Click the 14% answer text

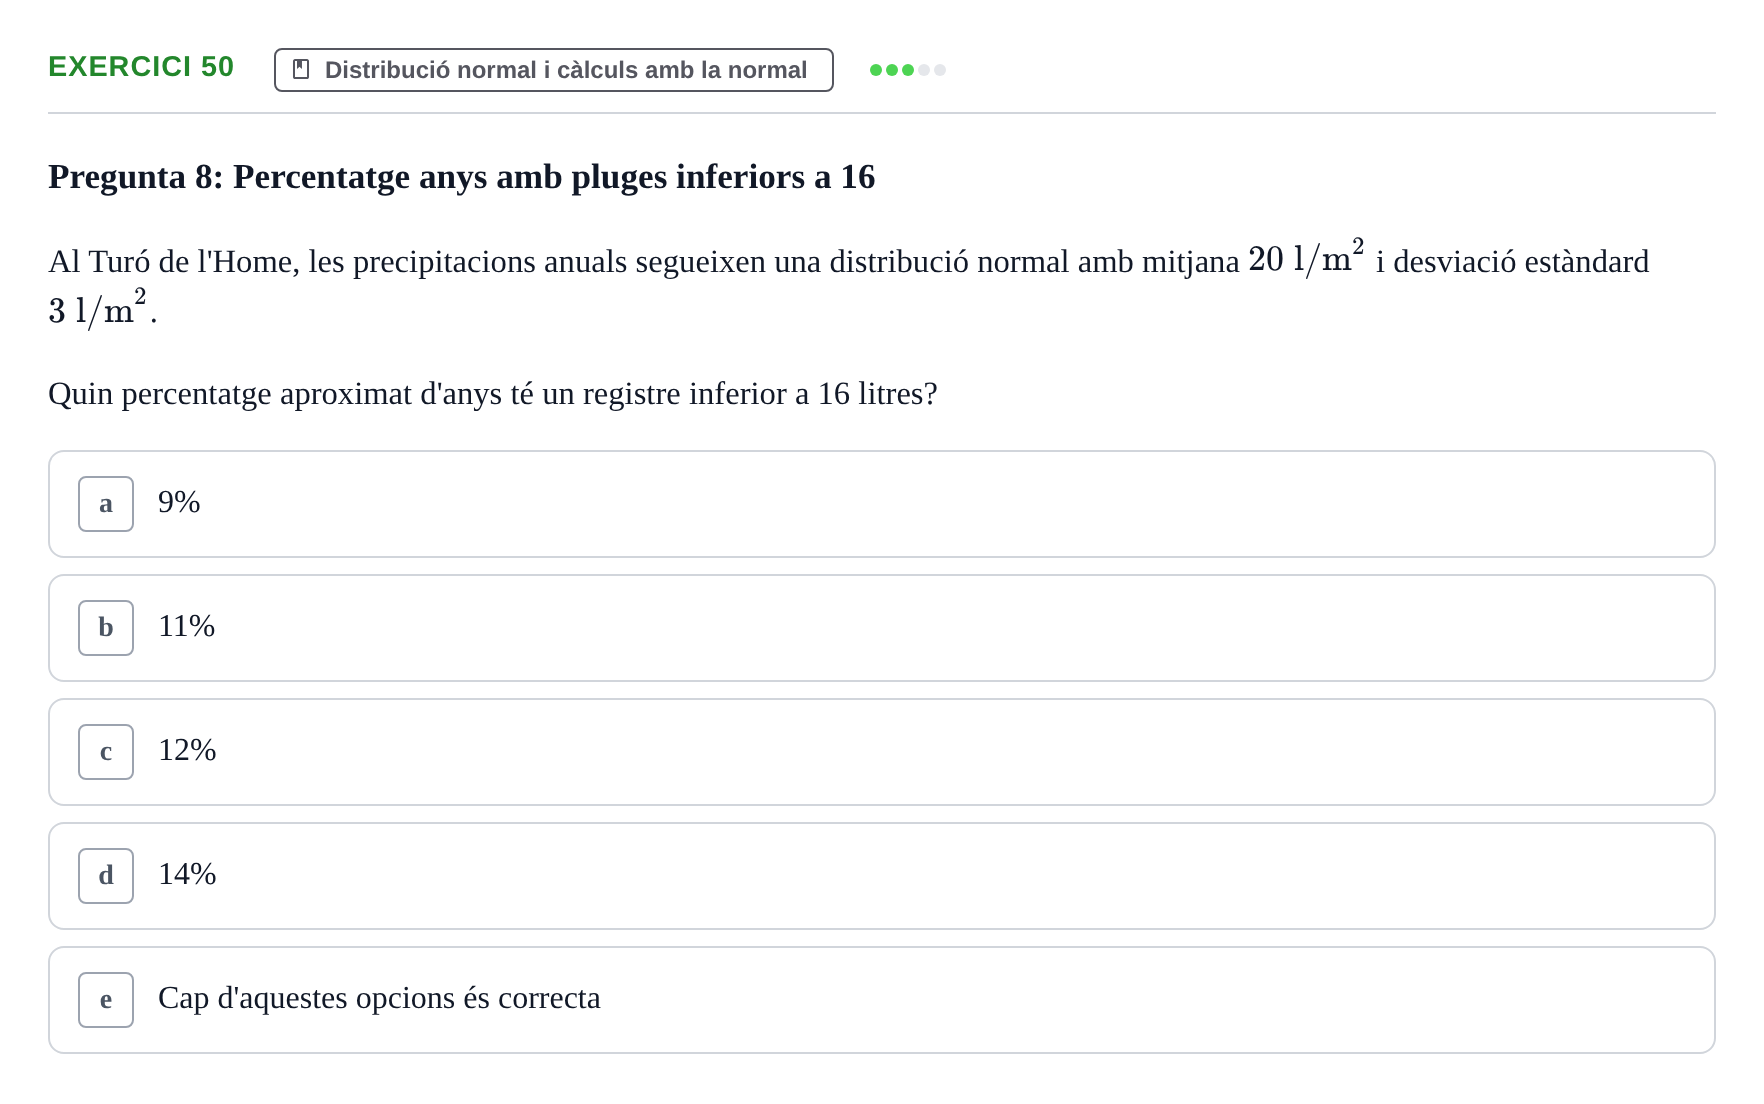pos(187,874)
